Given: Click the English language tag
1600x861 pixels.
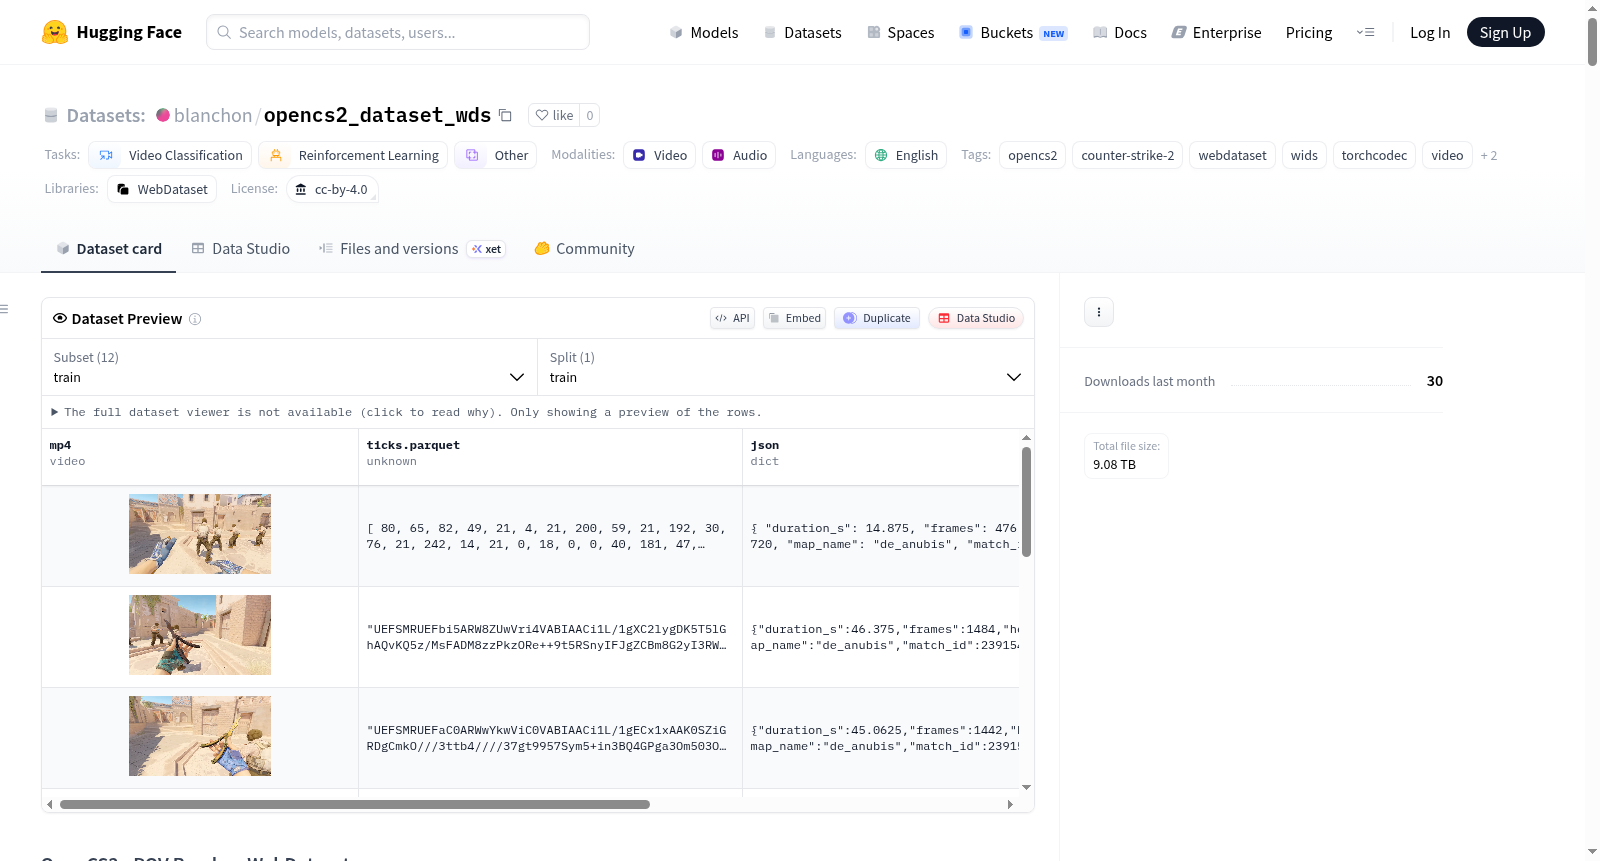Looking at the screenshot, I should point(907,155).
